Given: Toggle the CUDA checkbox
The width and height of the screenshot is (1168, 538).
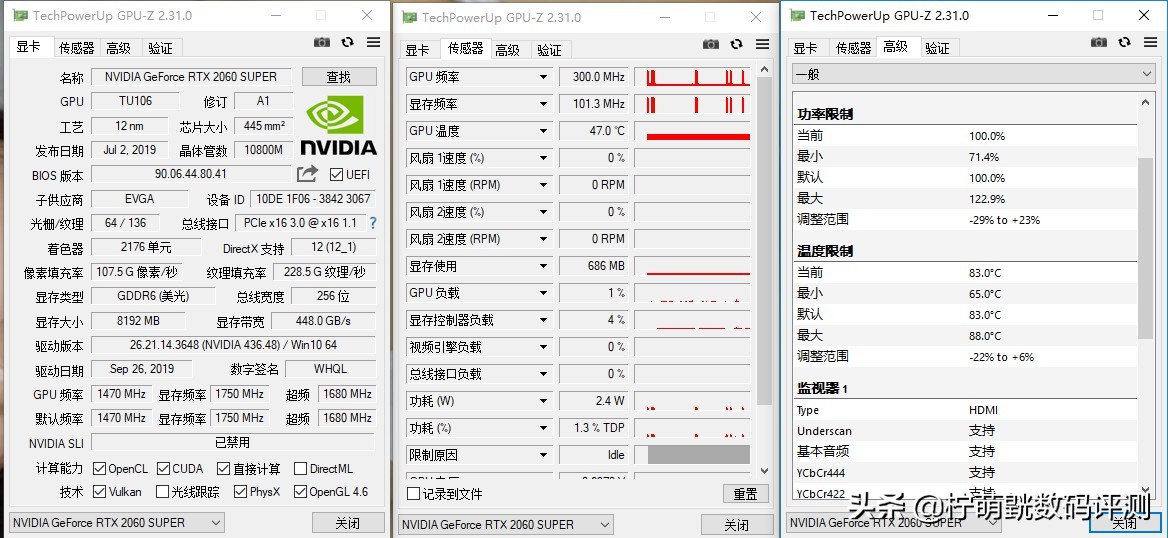Looking at the screenshot, I should tap(163, 469).
